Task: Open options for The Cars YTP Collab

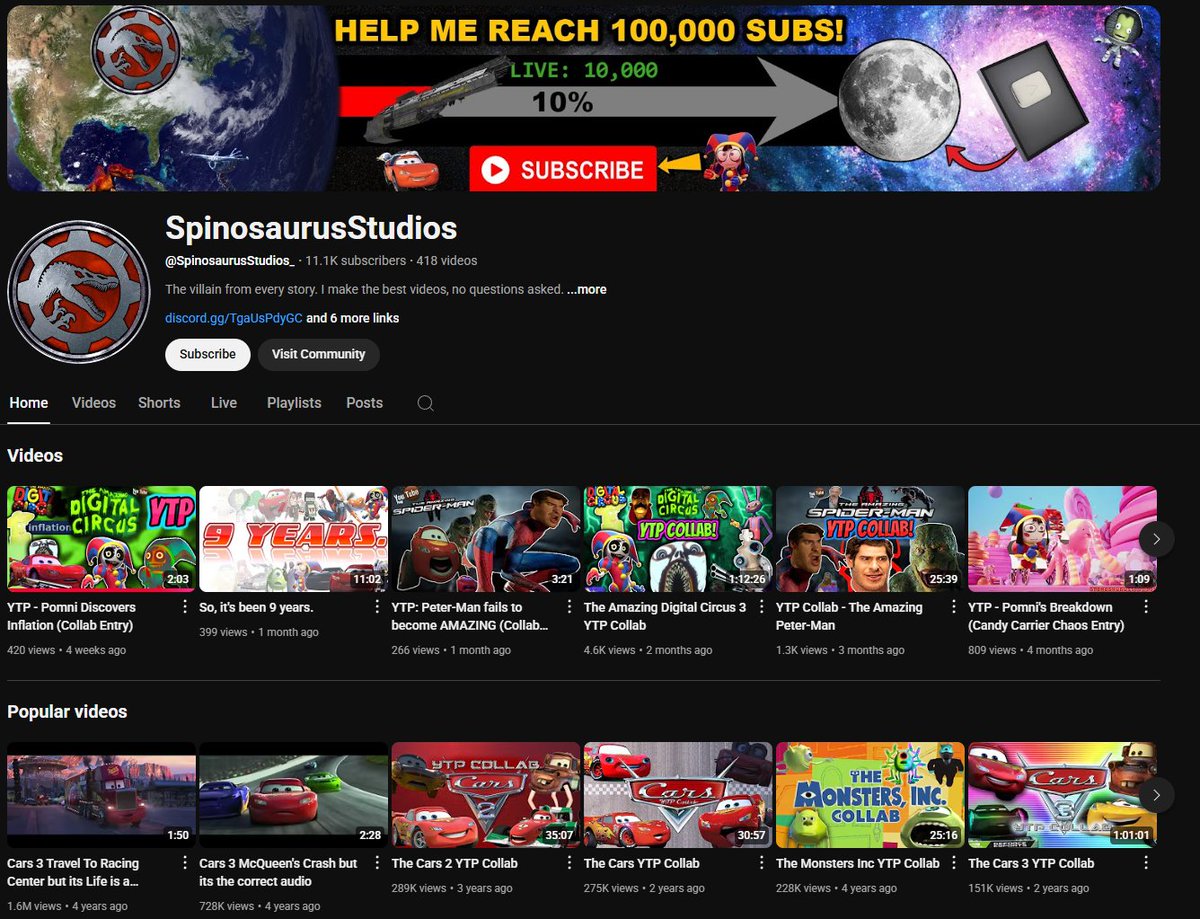Action: [760, 863]
